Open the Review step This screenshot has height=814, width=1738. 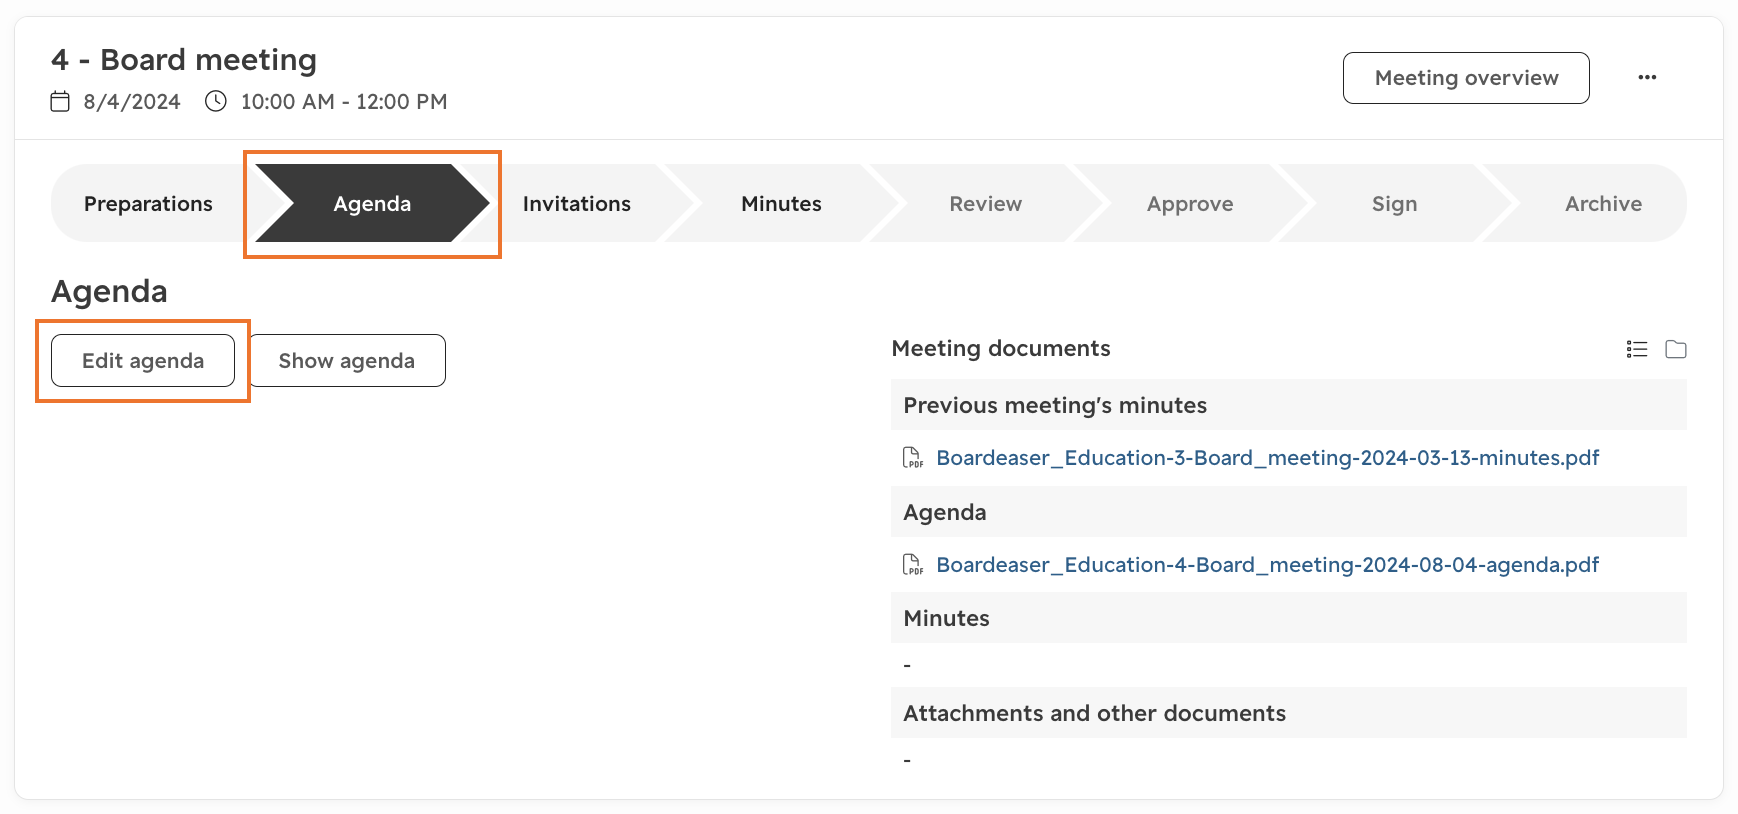coord(986,204)
